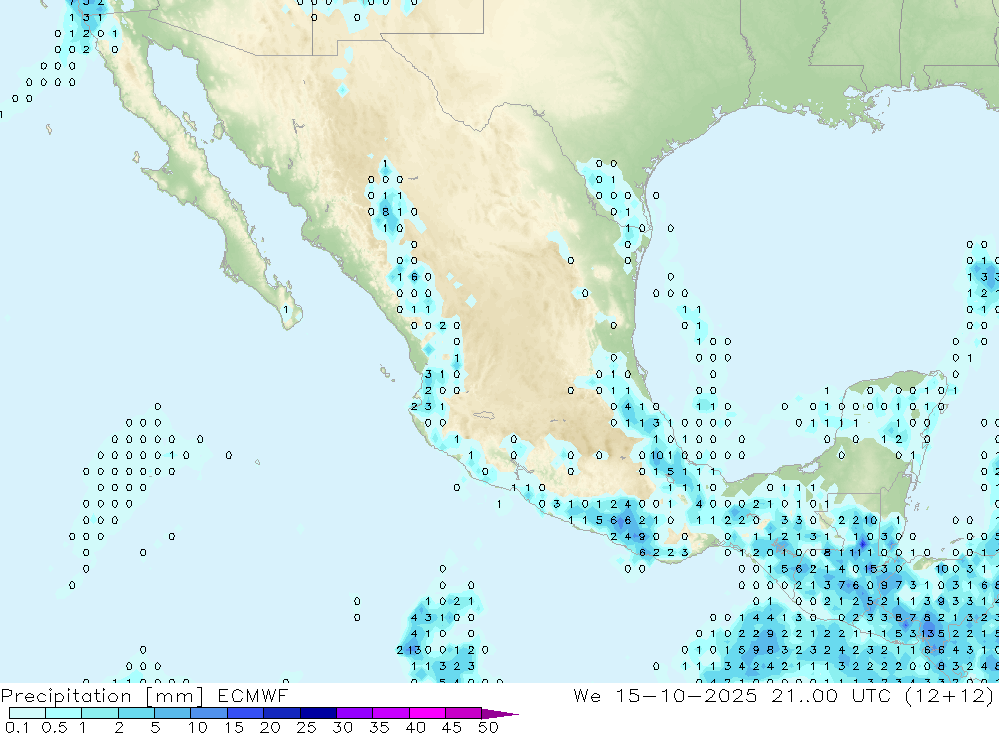Choose the 25–30 mm navy legend box

[318, 713]
